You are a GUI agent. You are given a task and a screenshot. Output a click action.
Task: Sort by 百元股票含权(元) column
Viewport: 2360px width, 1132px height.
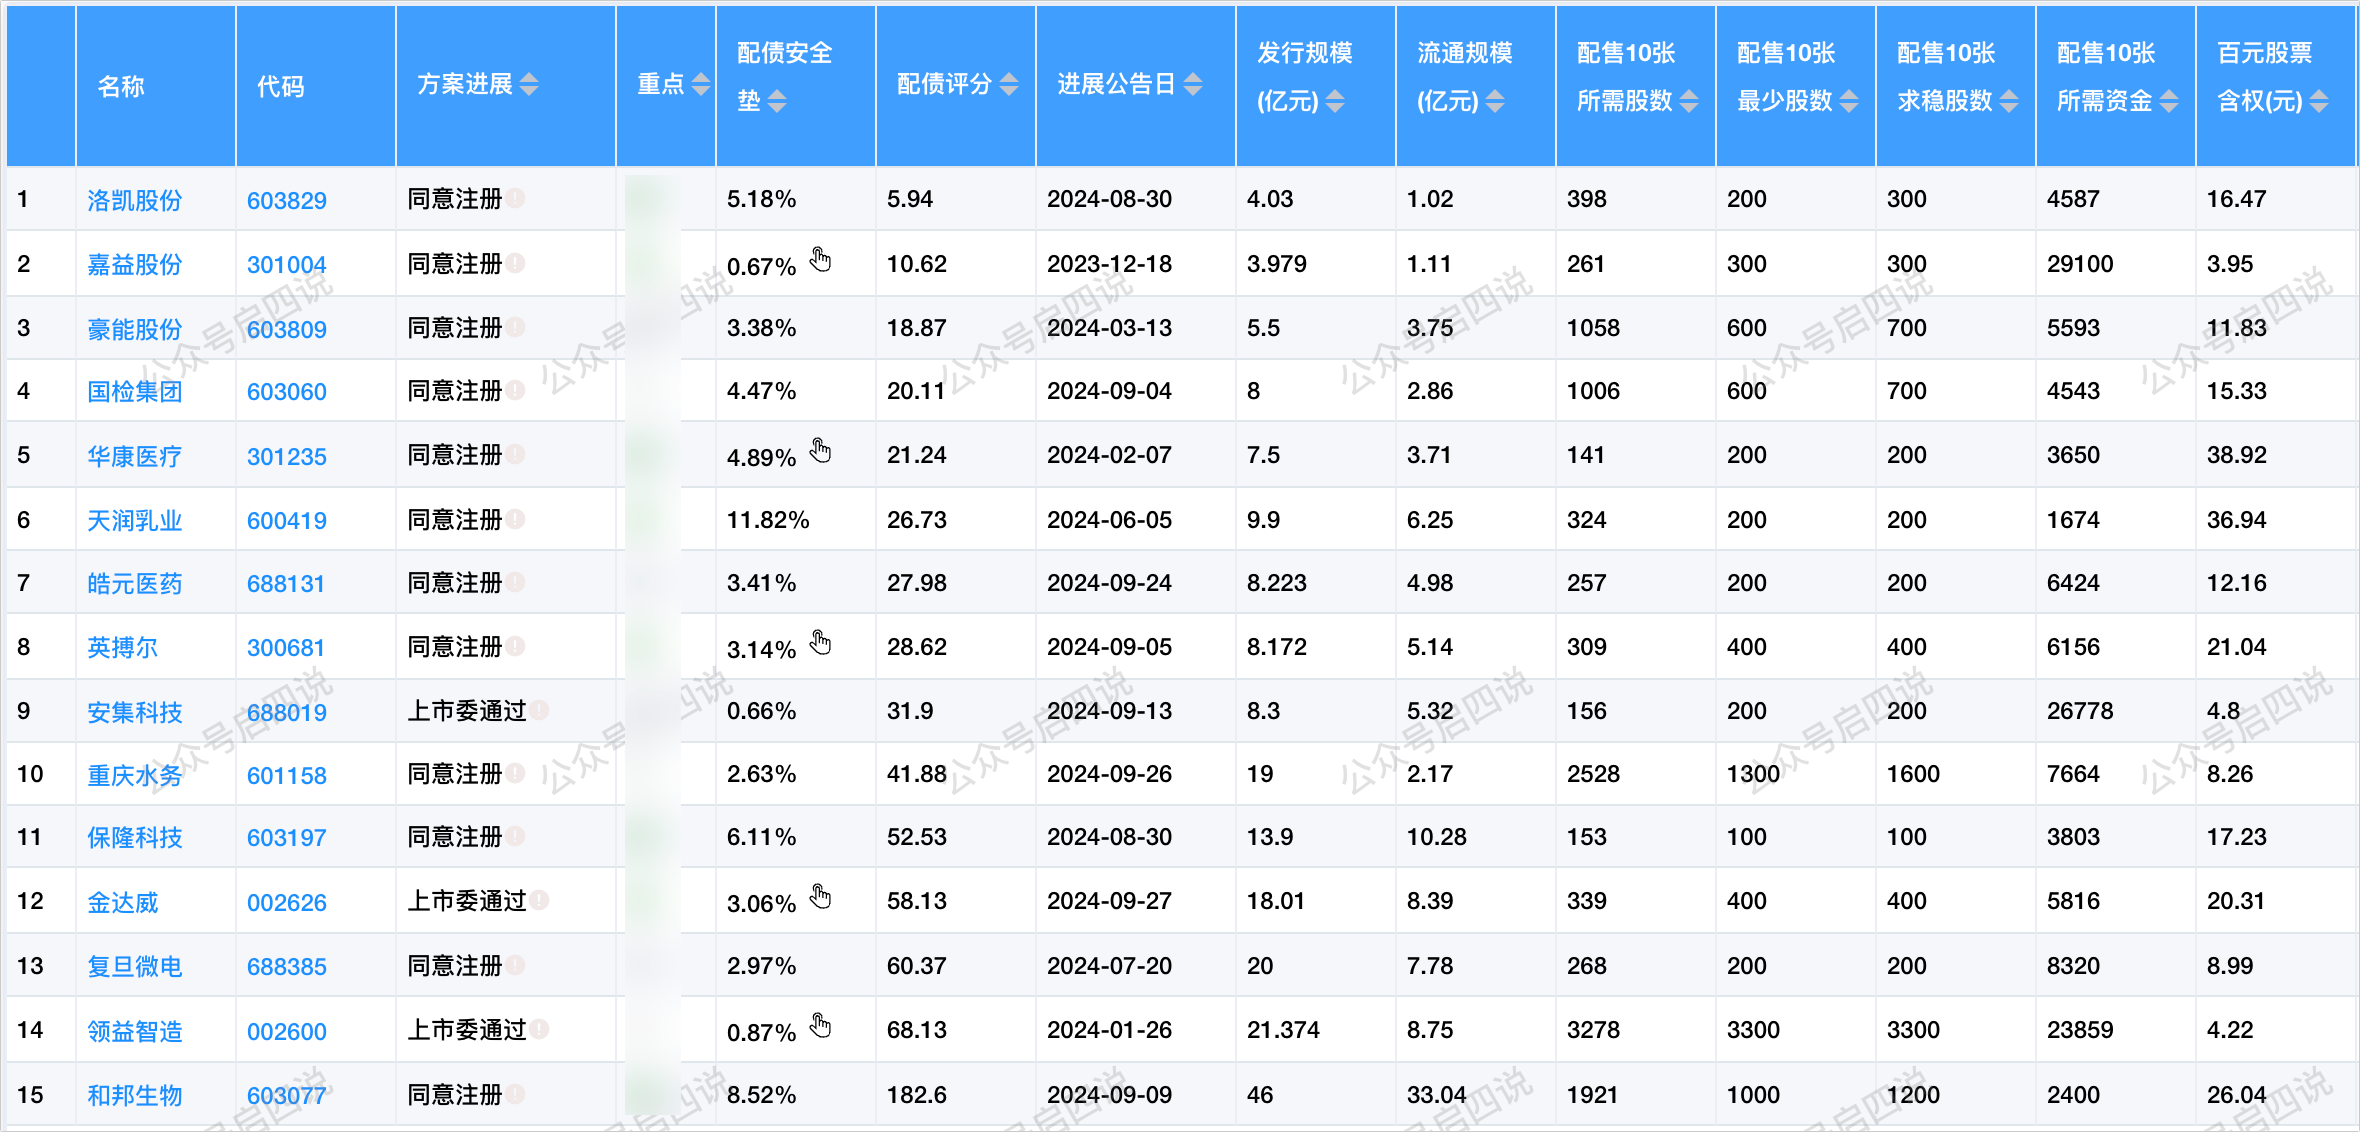[2319, 102]
